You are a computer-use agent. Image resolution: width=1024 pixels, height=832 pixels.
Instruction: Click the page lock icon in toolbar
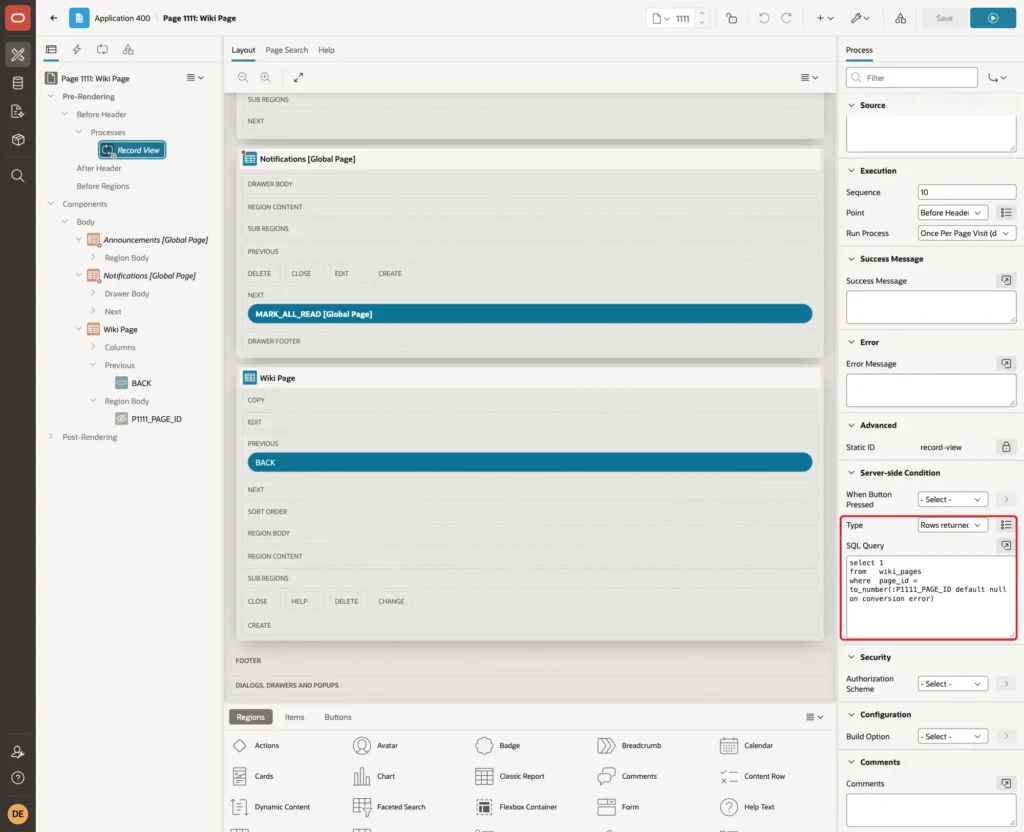tap(731, 18)
